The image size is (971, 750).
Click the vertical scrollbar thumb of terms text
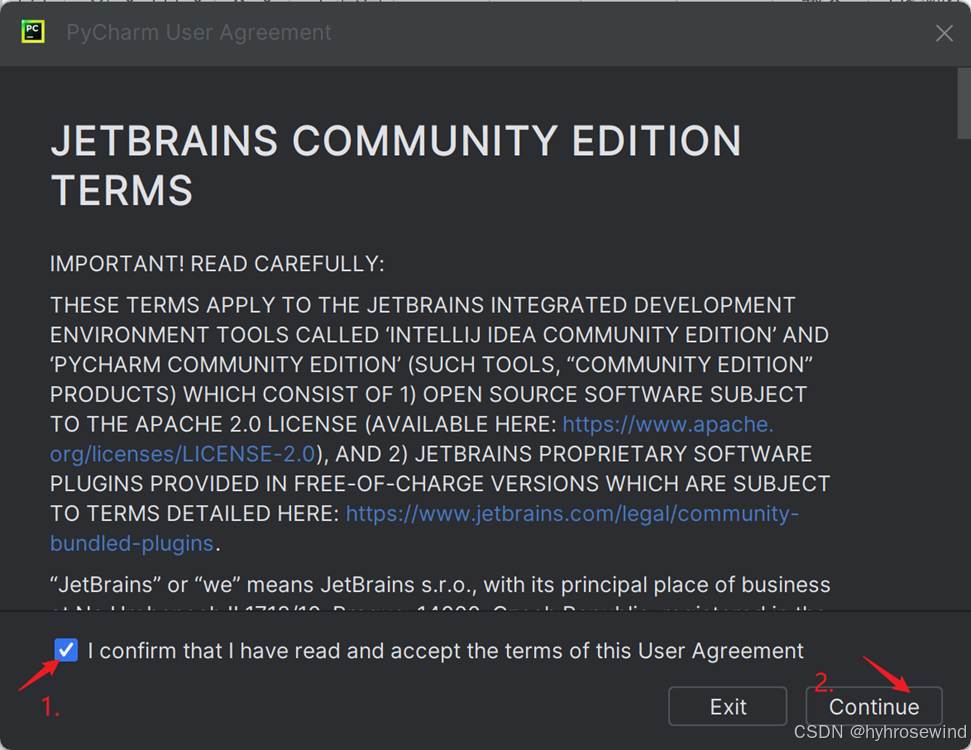pos(964,103)
